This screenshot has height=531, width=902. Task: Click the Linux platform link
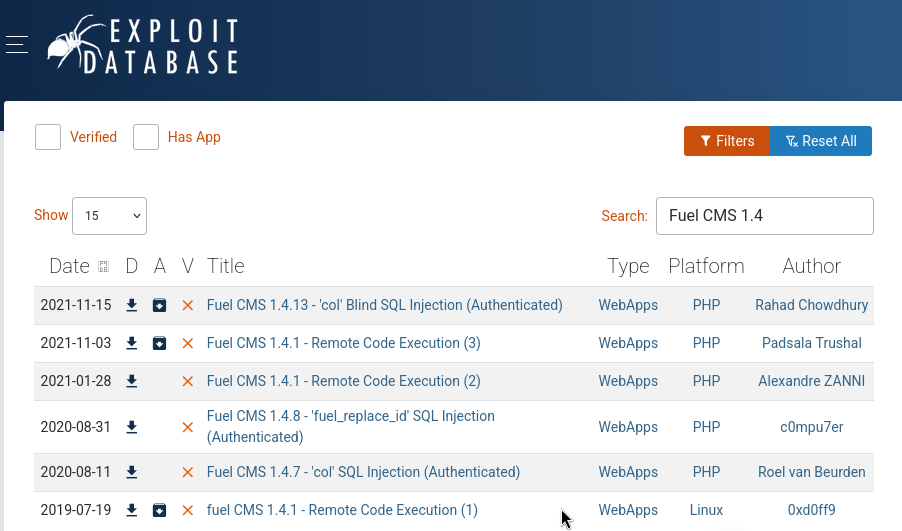point(706,510)
